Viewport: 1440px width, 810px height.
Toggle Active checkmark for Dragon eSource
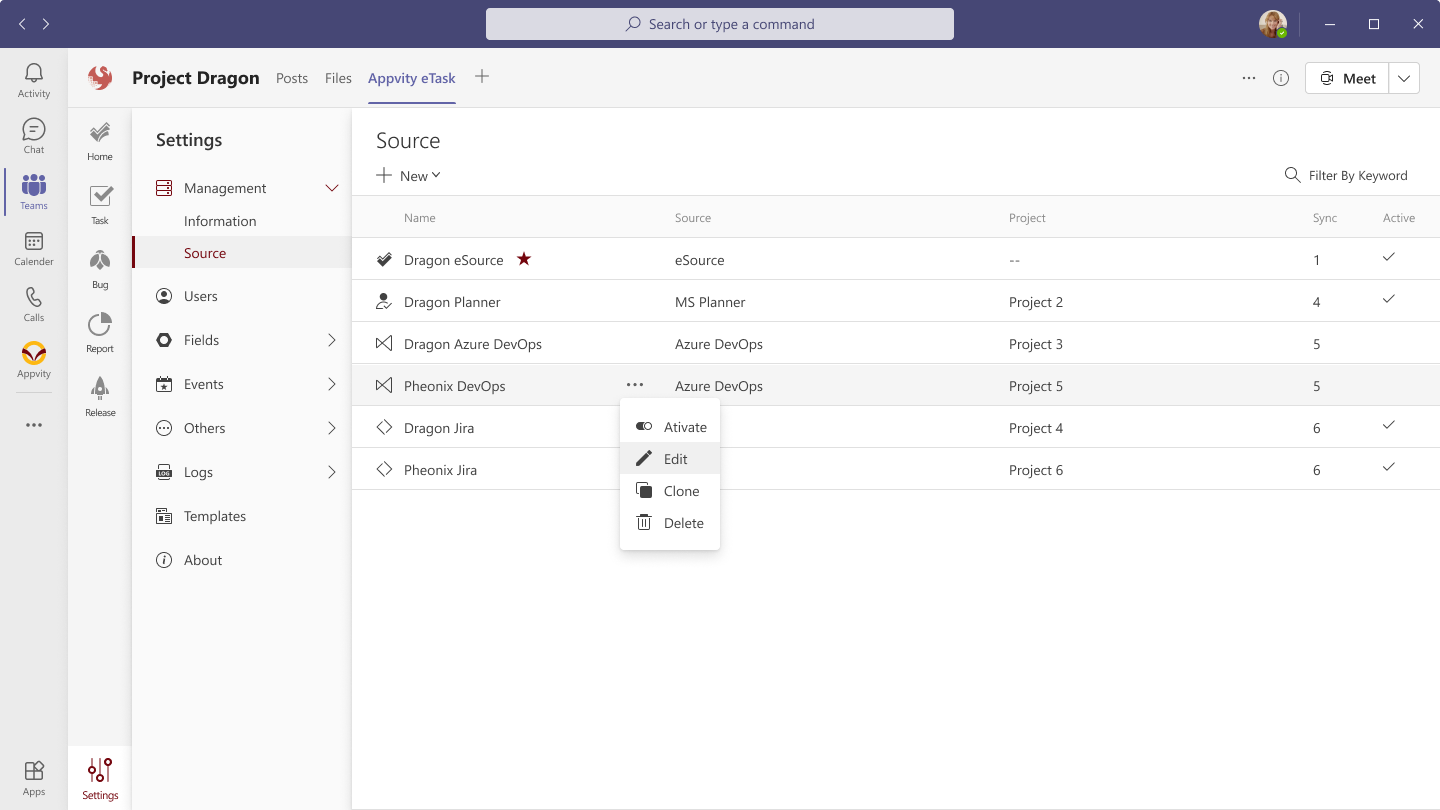tap(1388, 258)
